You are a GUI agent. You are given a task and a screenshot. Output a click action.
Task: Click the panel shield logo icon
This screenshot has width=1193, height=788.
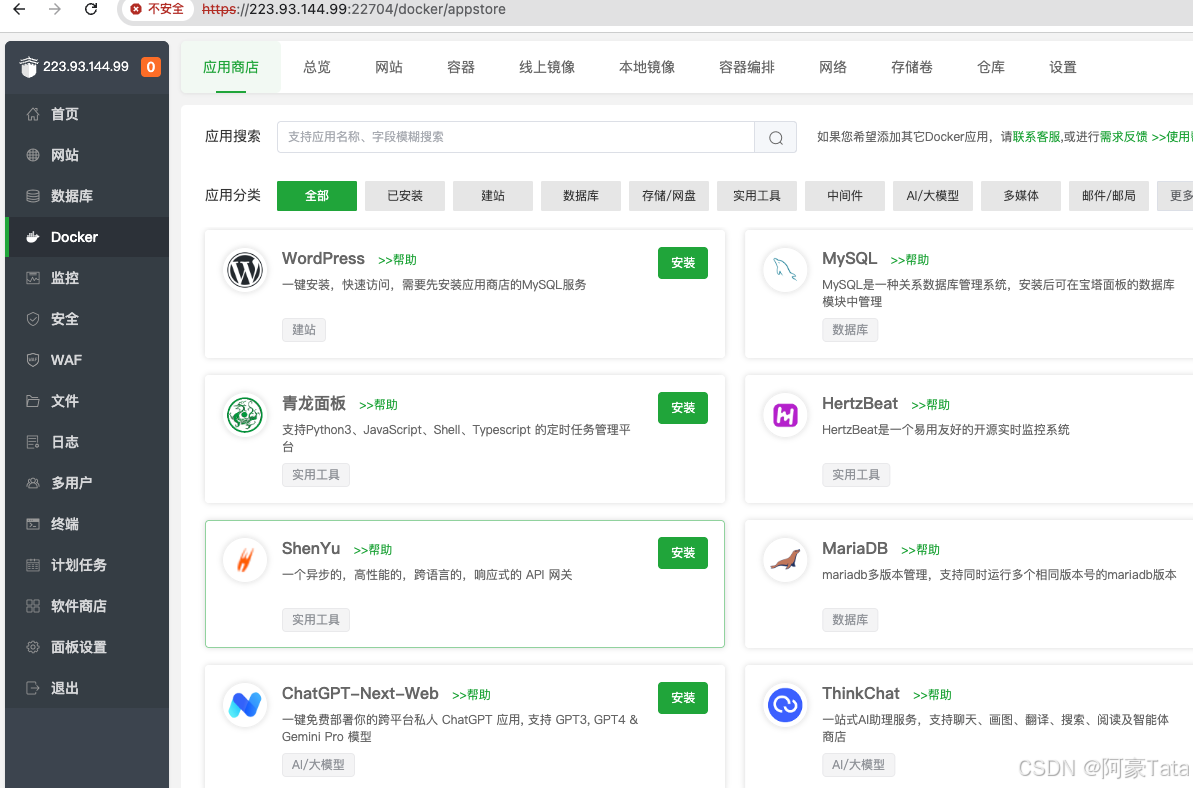point(28,67)
